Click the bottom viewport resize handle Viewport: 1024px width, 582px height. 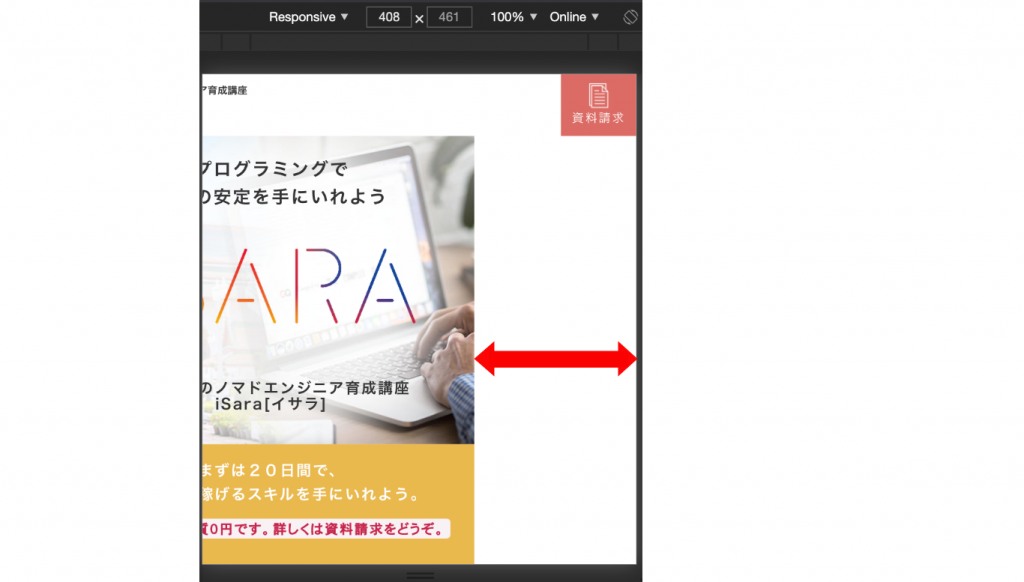point(420,575)
